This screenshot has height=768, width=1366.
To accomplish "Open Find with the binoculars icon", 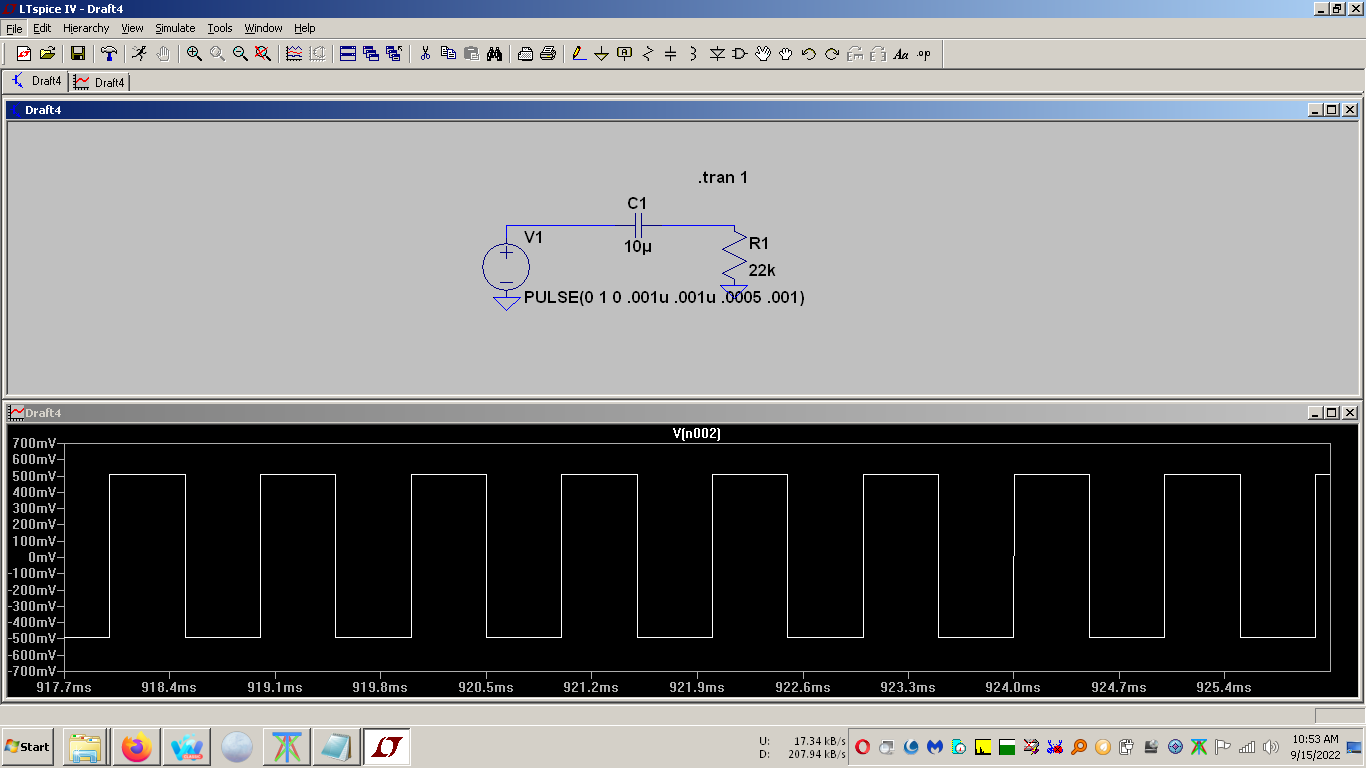I will click(494, 54).
